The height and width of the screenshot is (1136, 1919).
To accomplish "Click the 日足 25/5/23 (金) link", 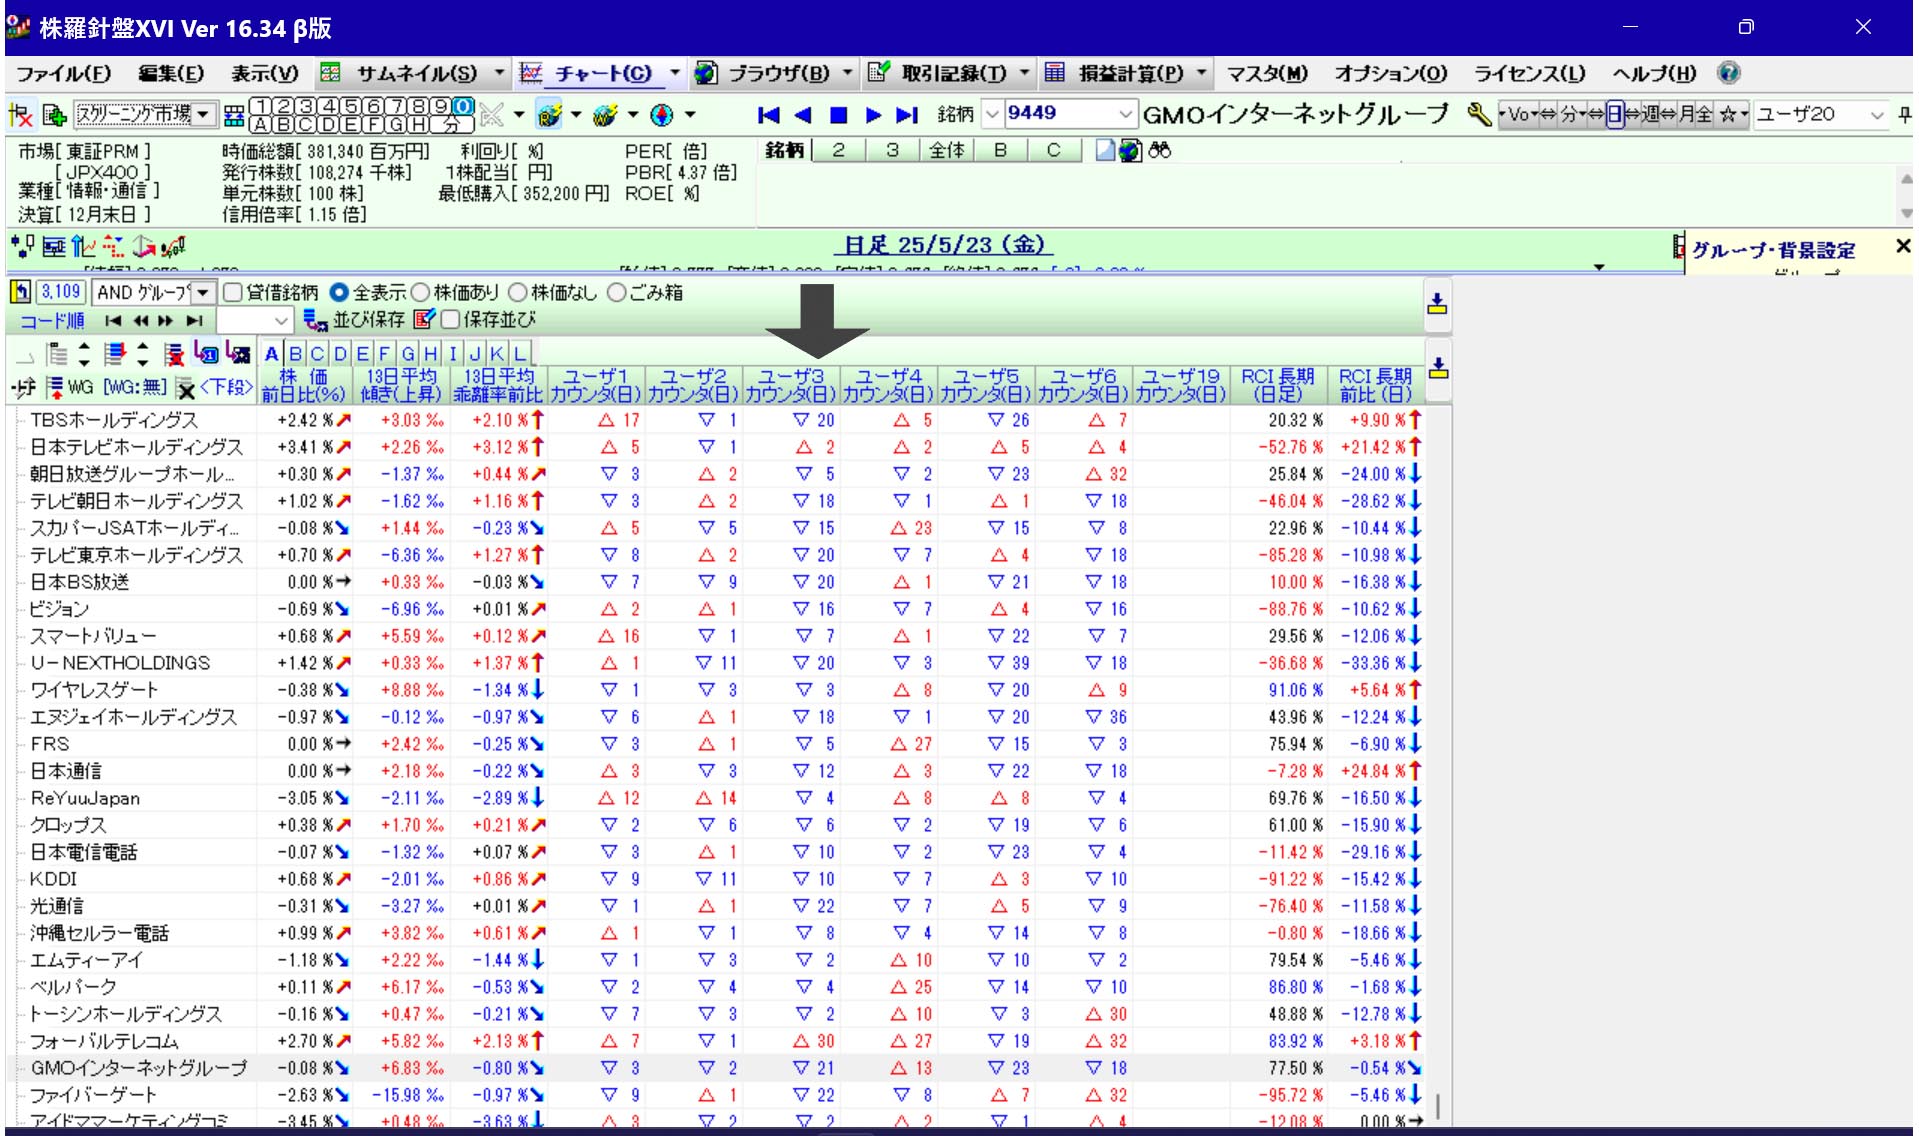I will [943, 246].
